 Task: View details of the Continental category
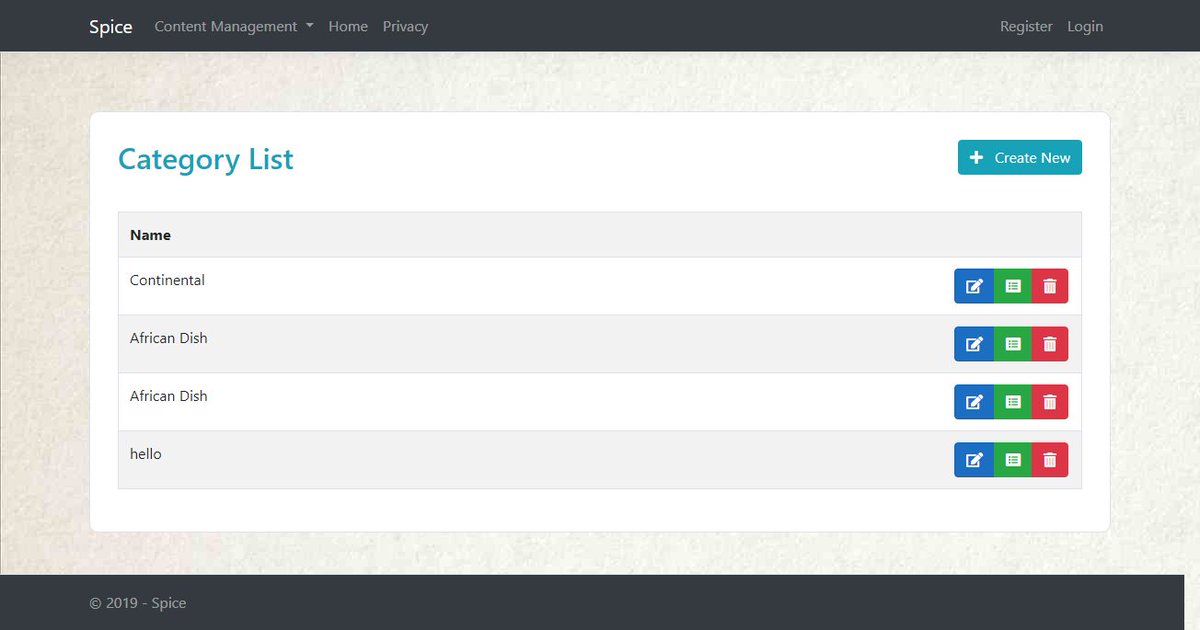point(1013,286)
